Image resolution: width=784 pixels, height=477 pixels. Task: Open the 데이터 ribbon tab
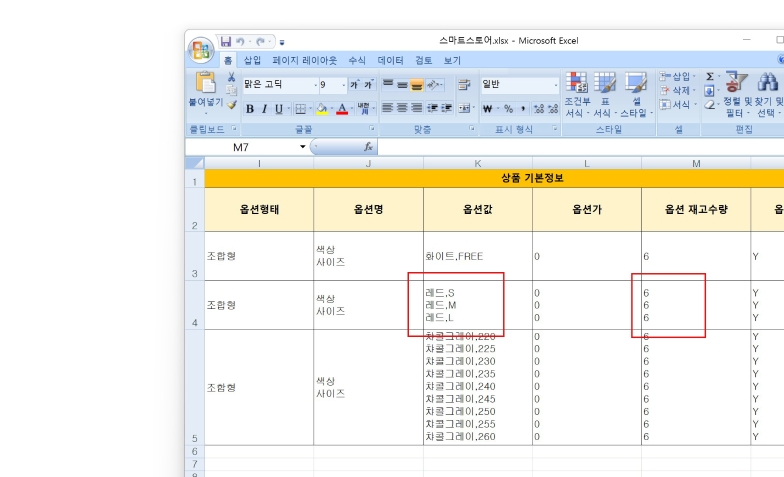click(390, 61)
